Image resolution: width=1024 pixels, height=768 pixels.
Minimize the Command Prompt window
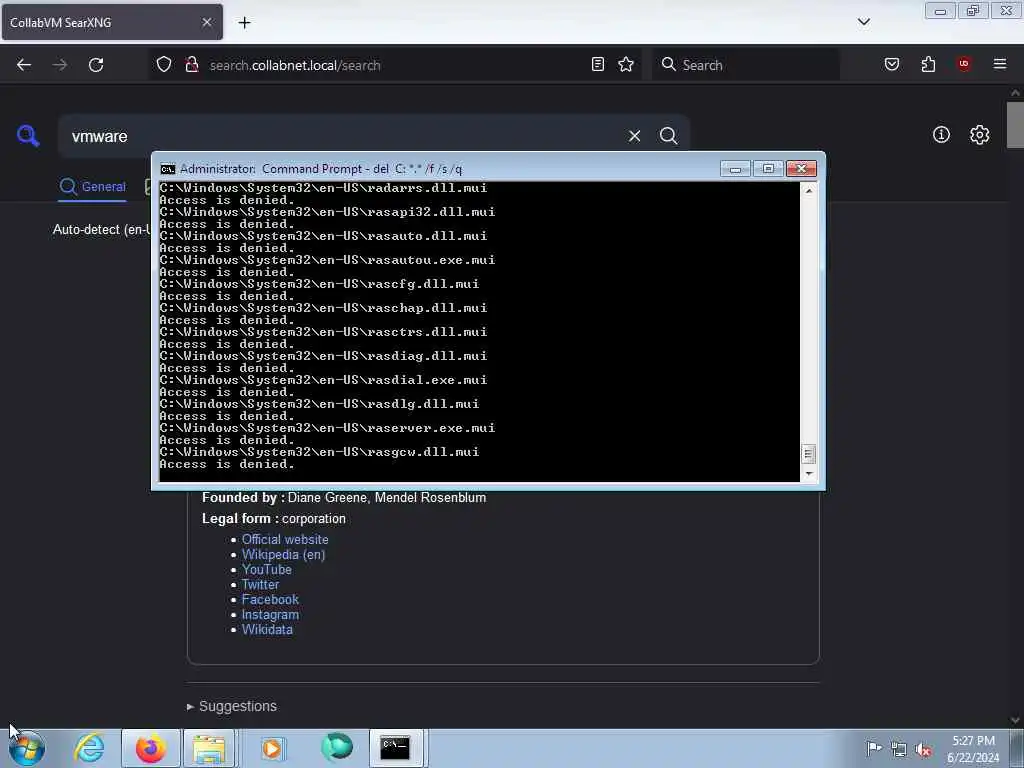735,169
